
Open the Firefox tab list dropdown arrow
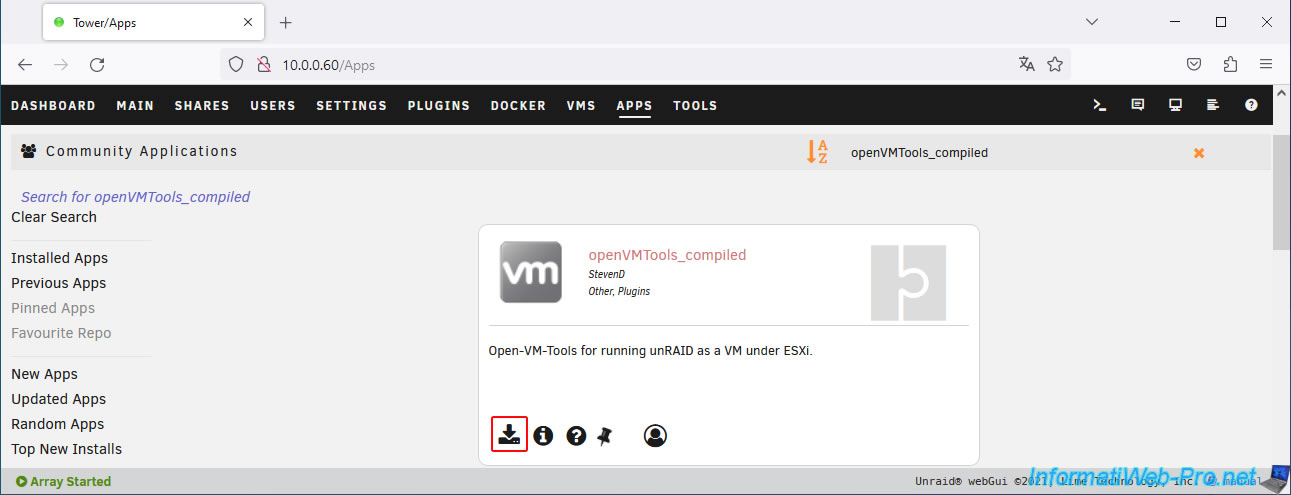click(x=1092, y=21)
